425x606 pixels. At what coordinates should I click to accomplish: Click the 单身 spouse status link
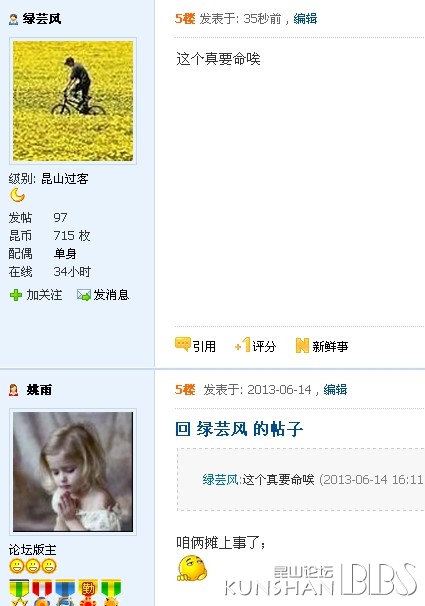65,254
